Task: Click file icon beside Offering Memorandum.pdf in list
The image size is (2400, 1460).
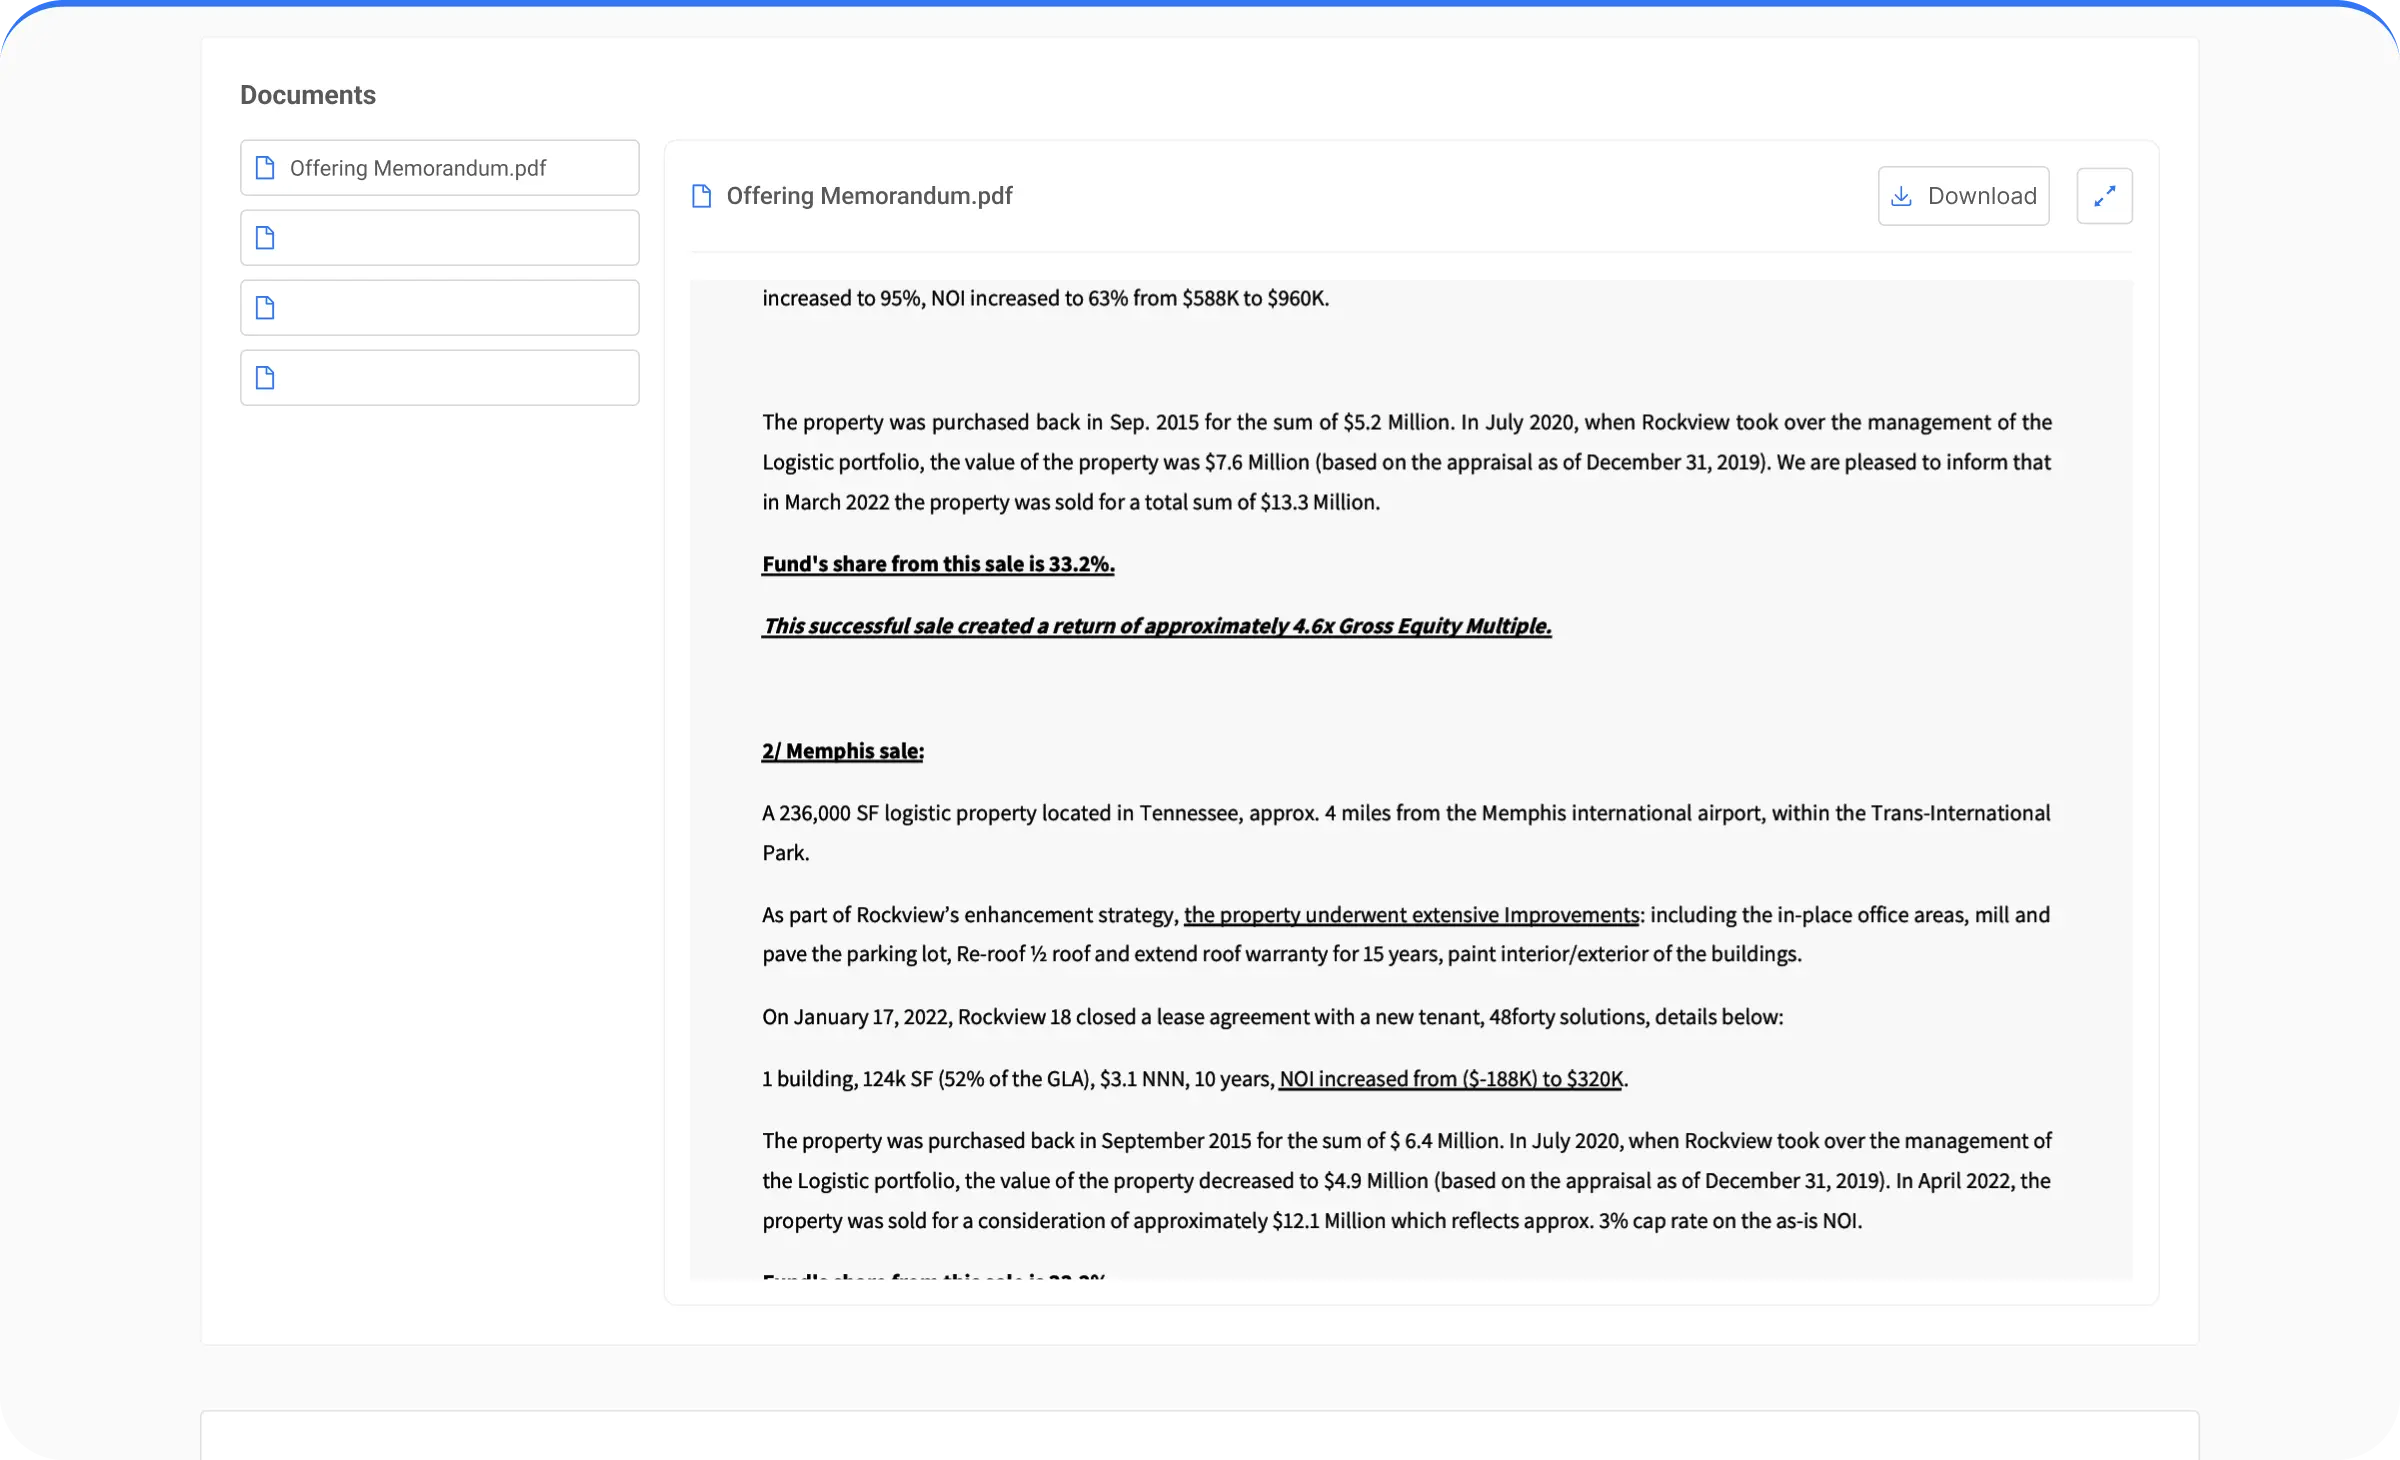Action: 265,168
